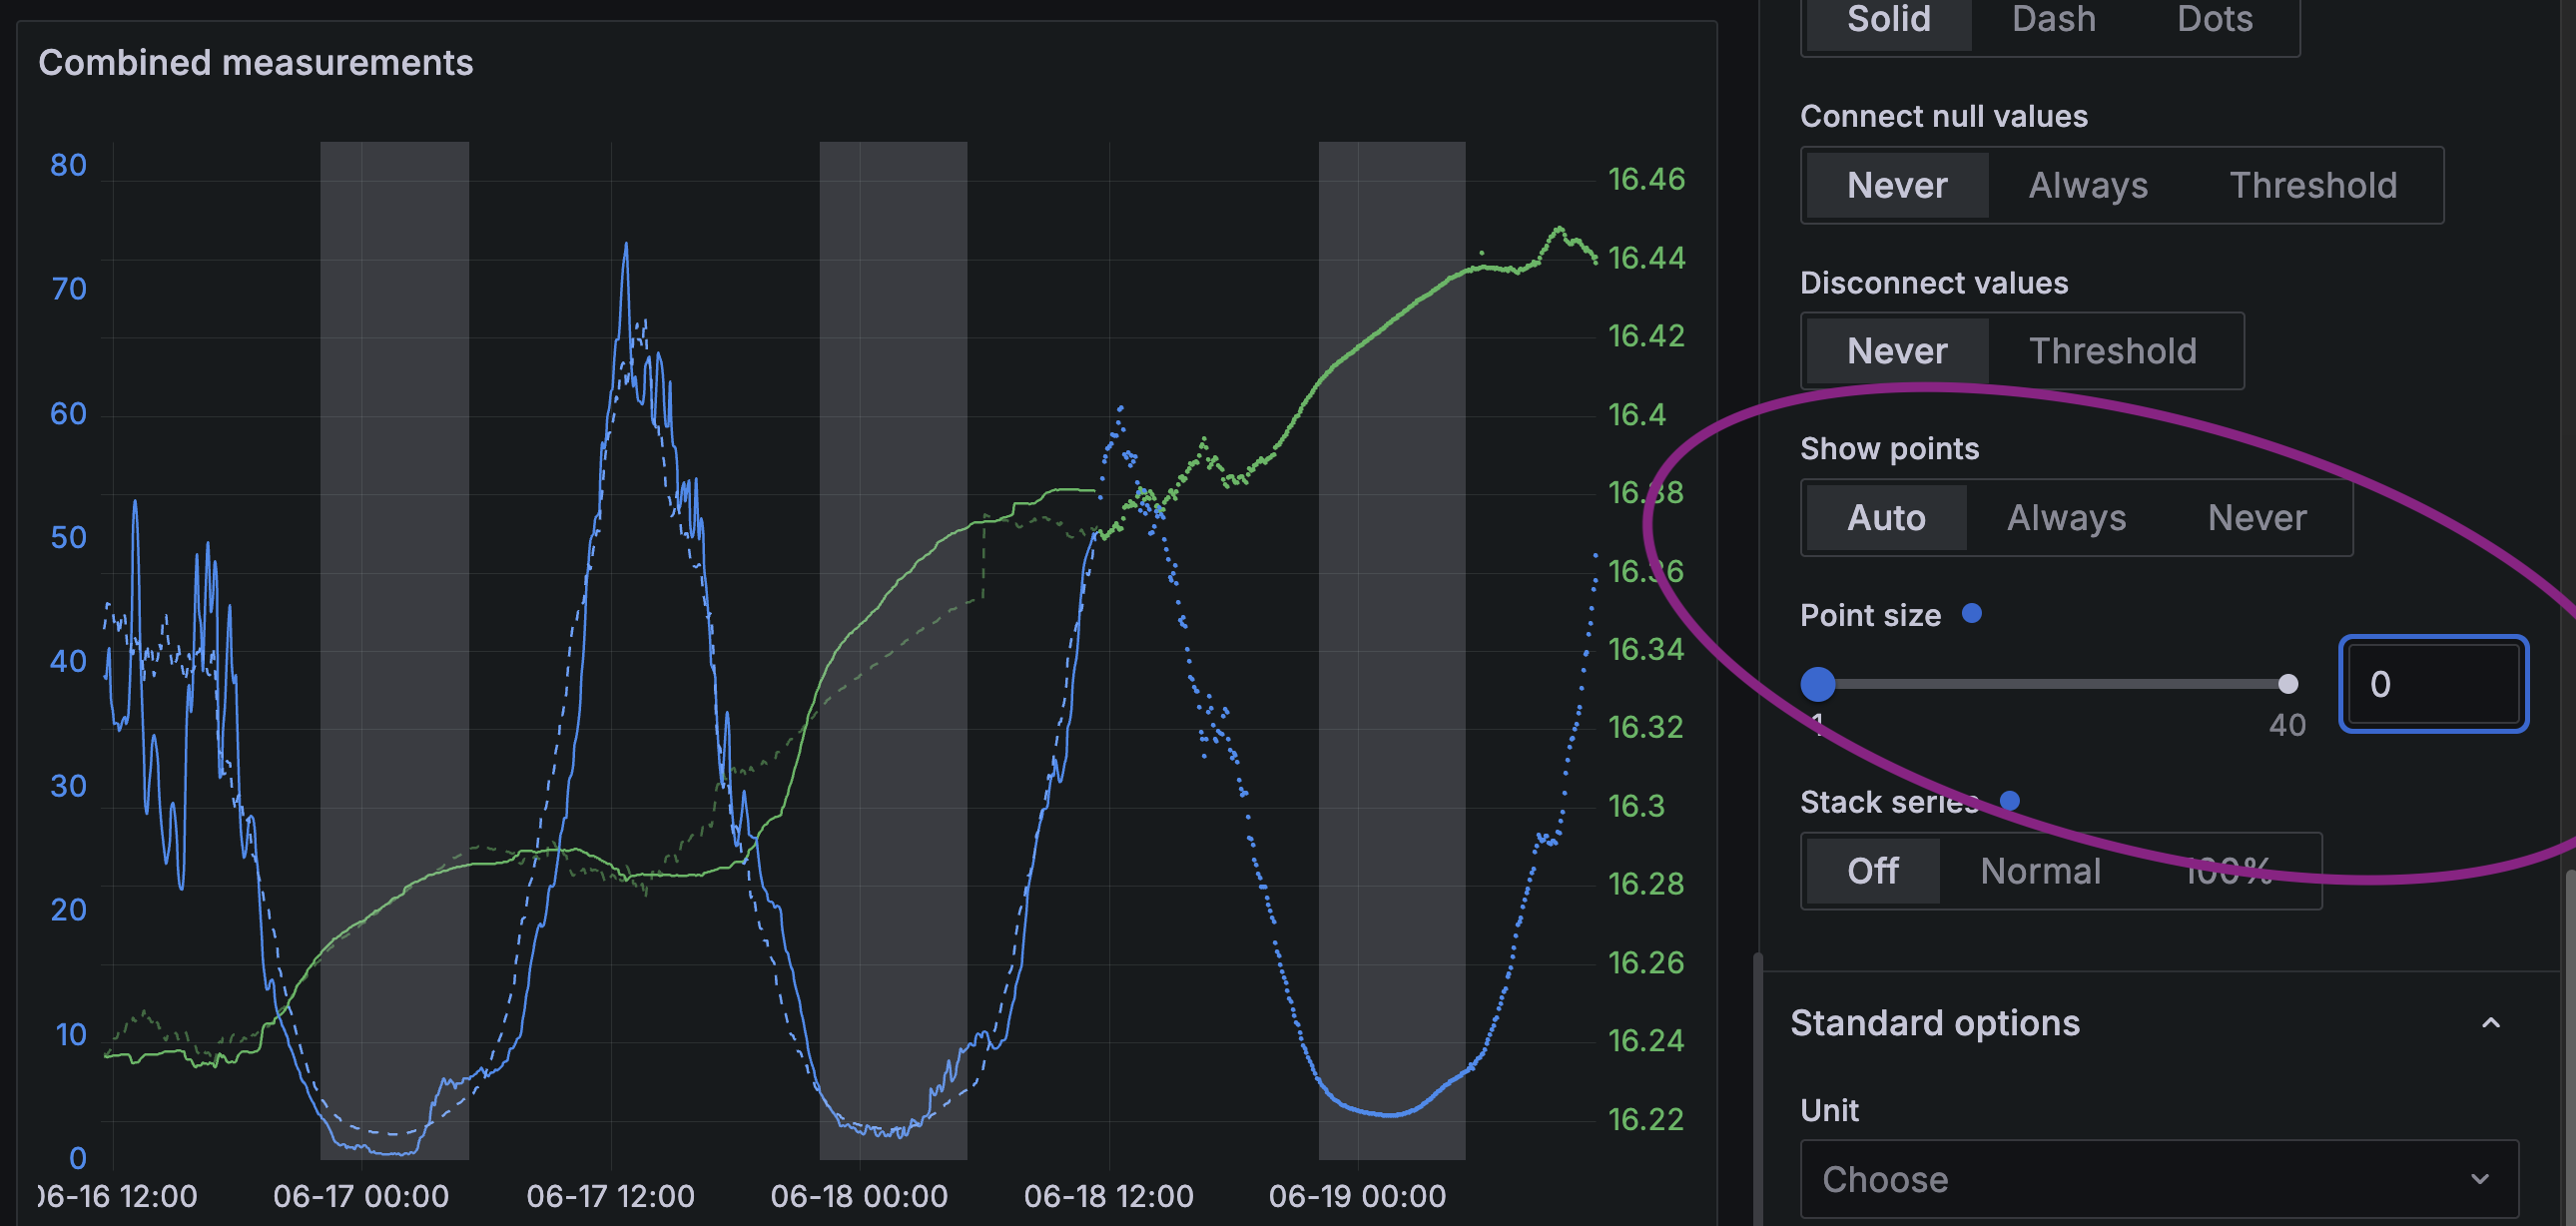
Task: Set Disconnect values to Threshold
Action: (x=2112, y=351)
